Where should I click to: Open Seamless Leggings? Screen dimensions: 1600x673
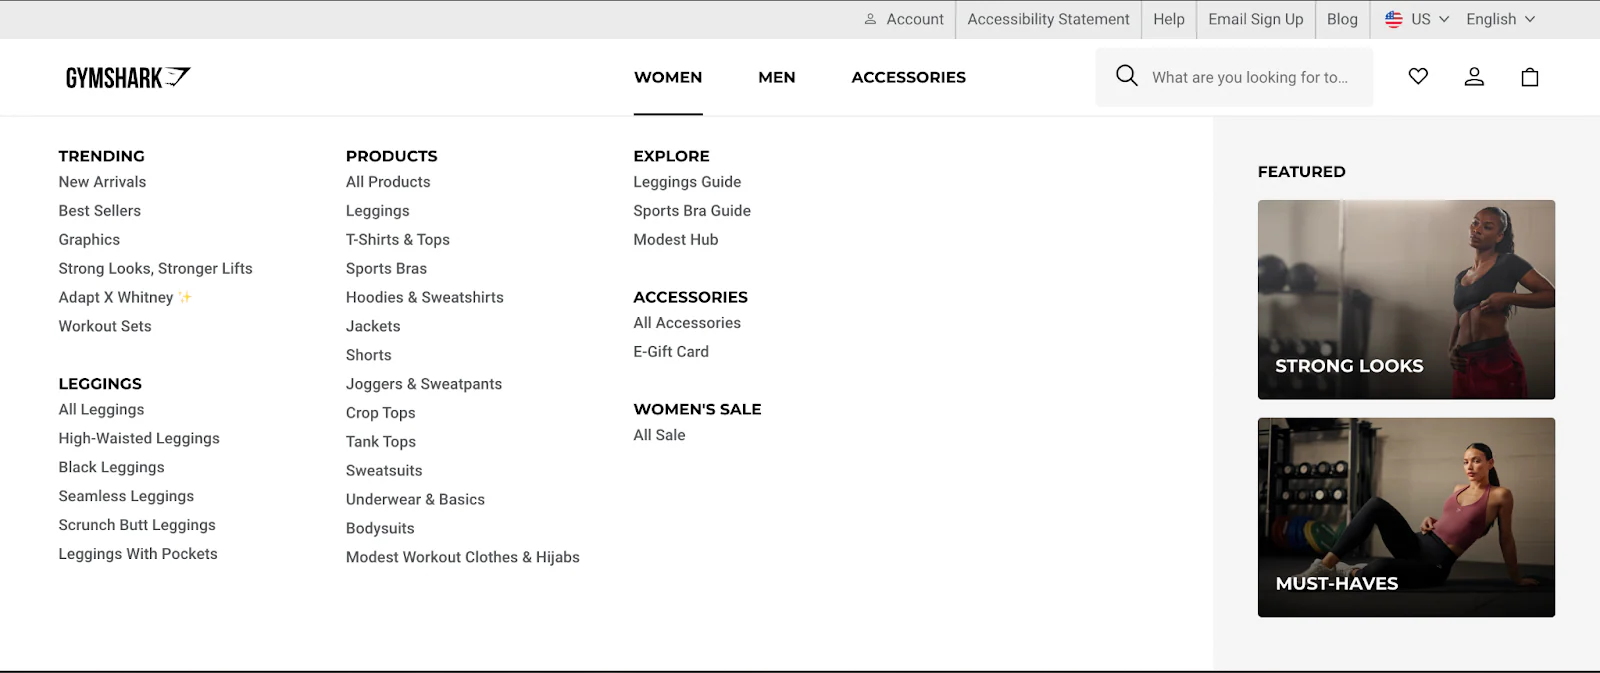126,497
